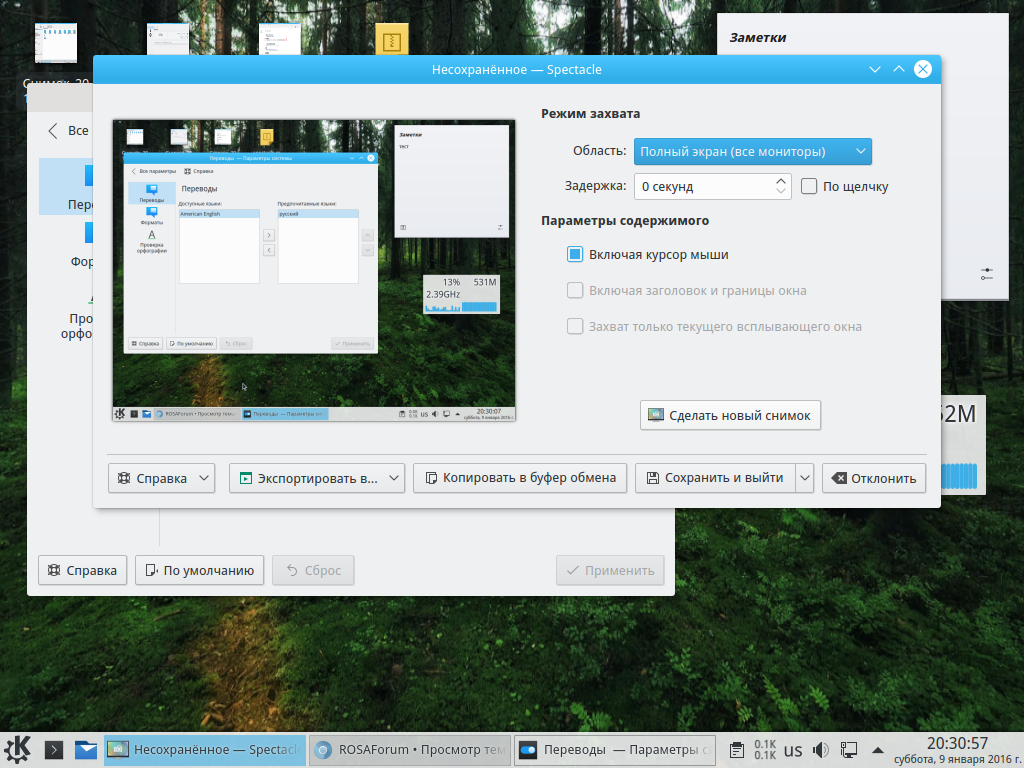Click the clipboard tray icon
Screen dimensions: 1024x768
click(x=737, y=750)
